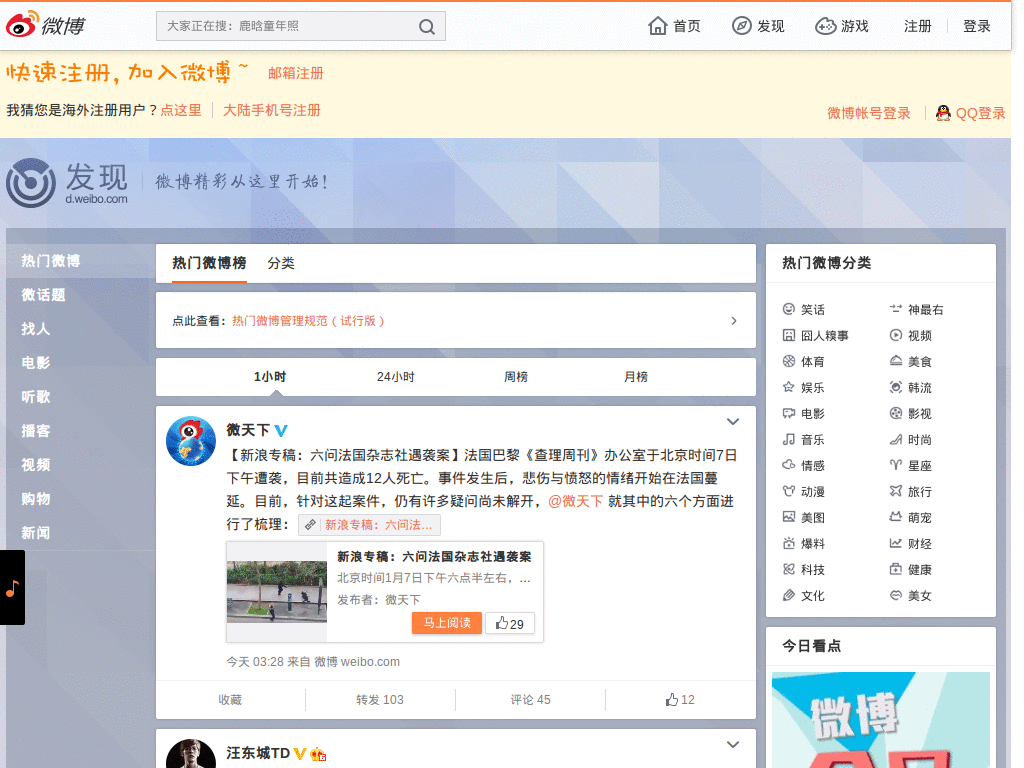Select the 月榜 ranking tab

(636, 377)
